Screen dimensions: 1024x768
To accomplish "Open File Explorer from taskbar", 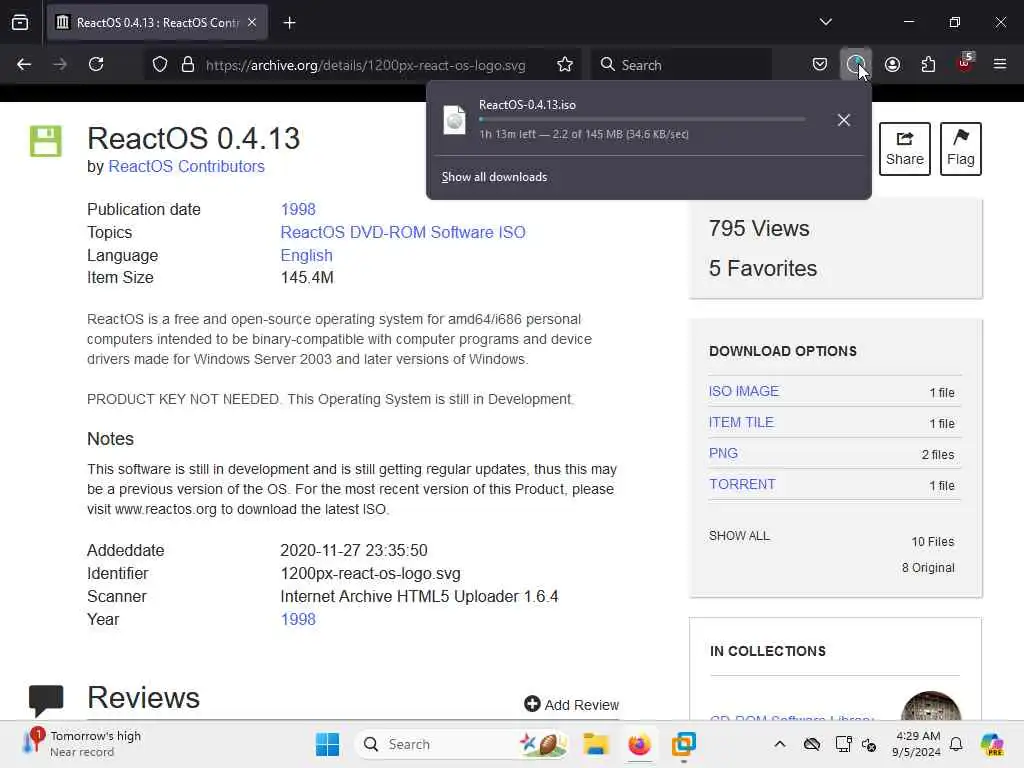I will pos(596,744).
